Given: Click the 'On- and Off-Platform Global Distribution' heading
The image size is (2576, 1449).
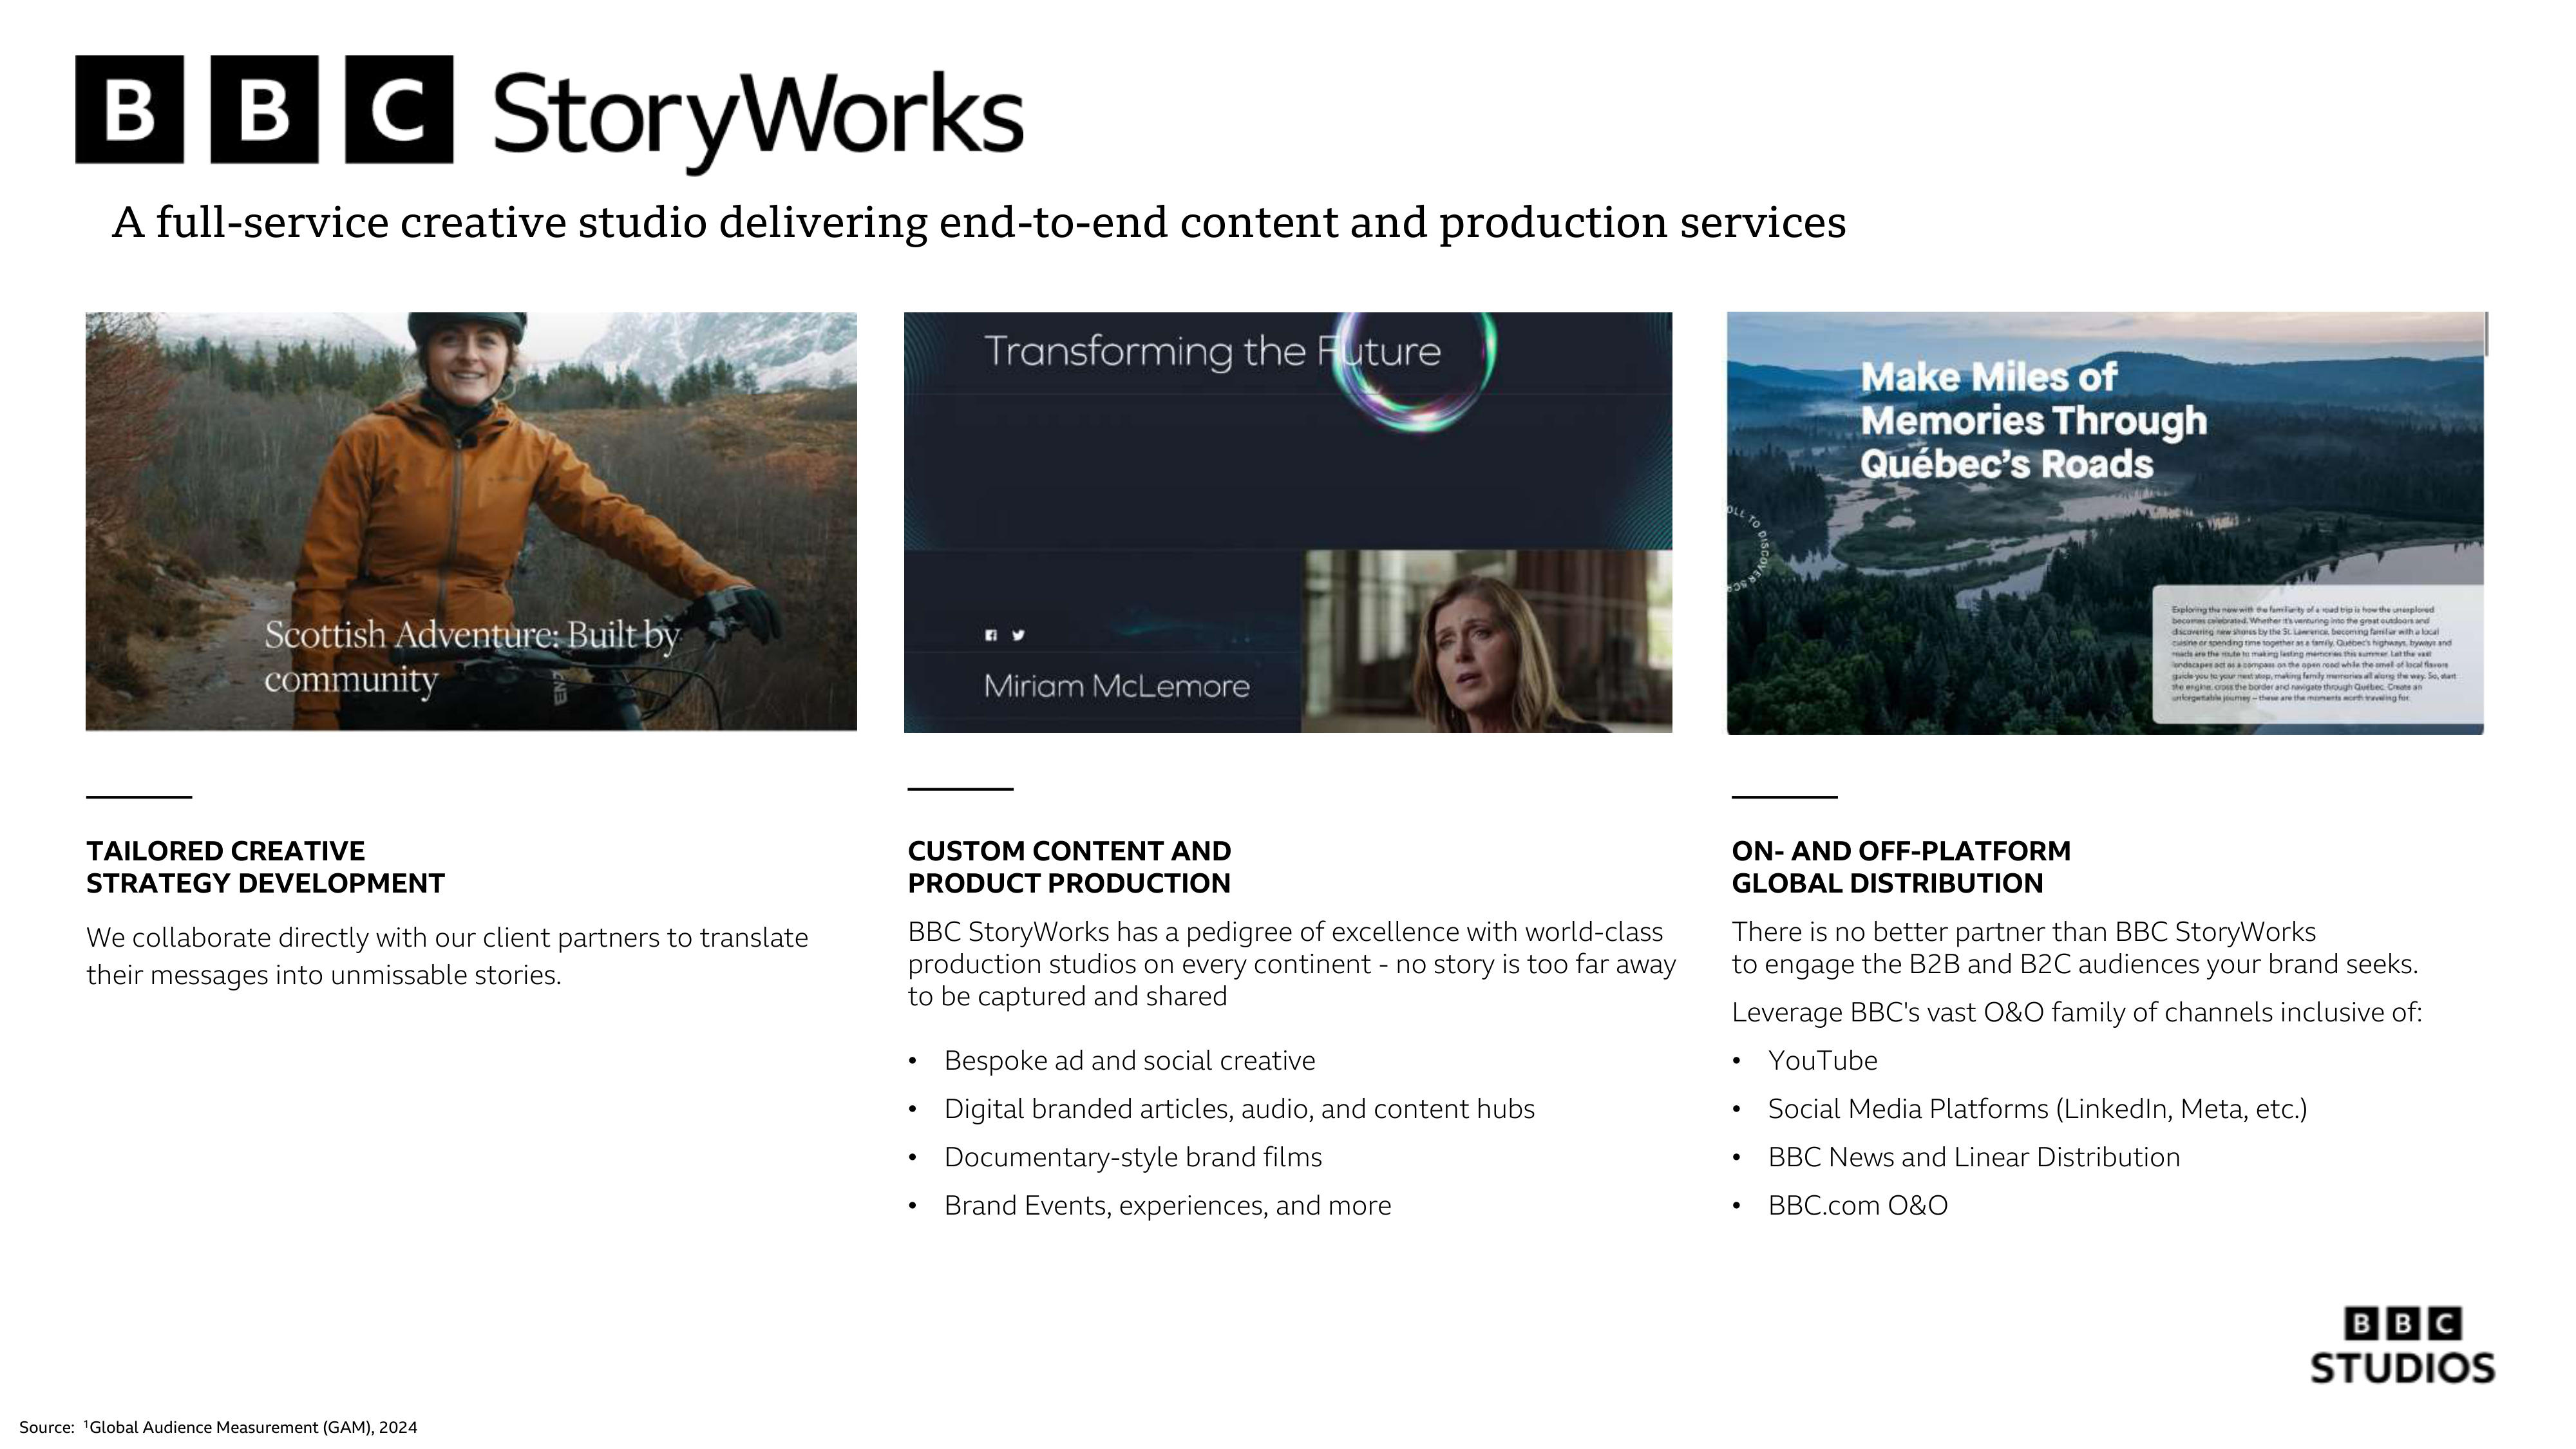Looking at the screenshot, I should [x=1901, y=867].
